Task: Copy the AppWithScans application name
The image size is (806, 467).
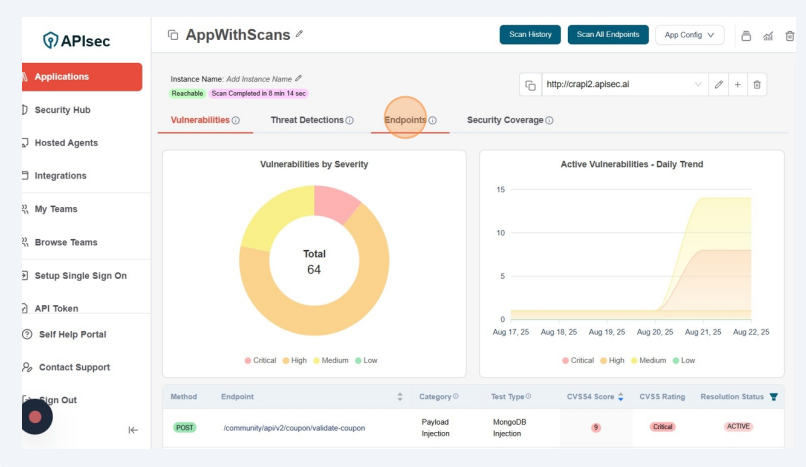Action: tap(172, 36)
